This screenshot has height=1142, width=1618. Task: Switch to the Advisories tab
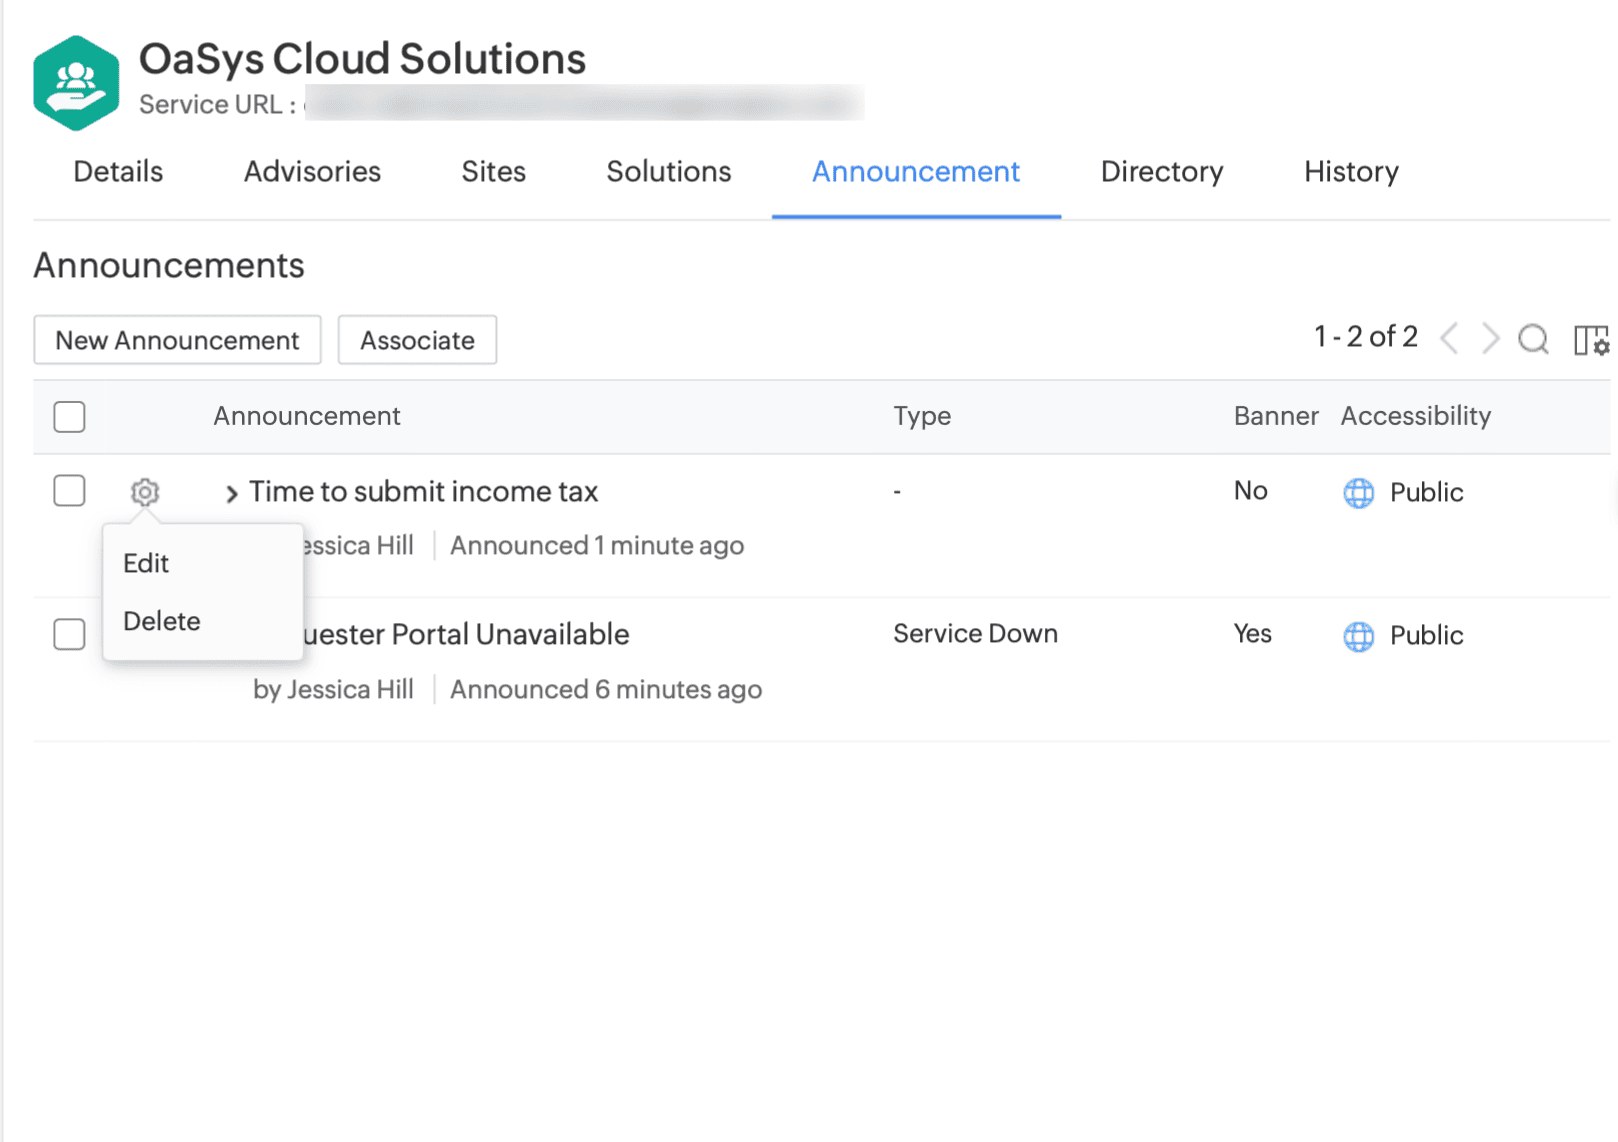312,172
